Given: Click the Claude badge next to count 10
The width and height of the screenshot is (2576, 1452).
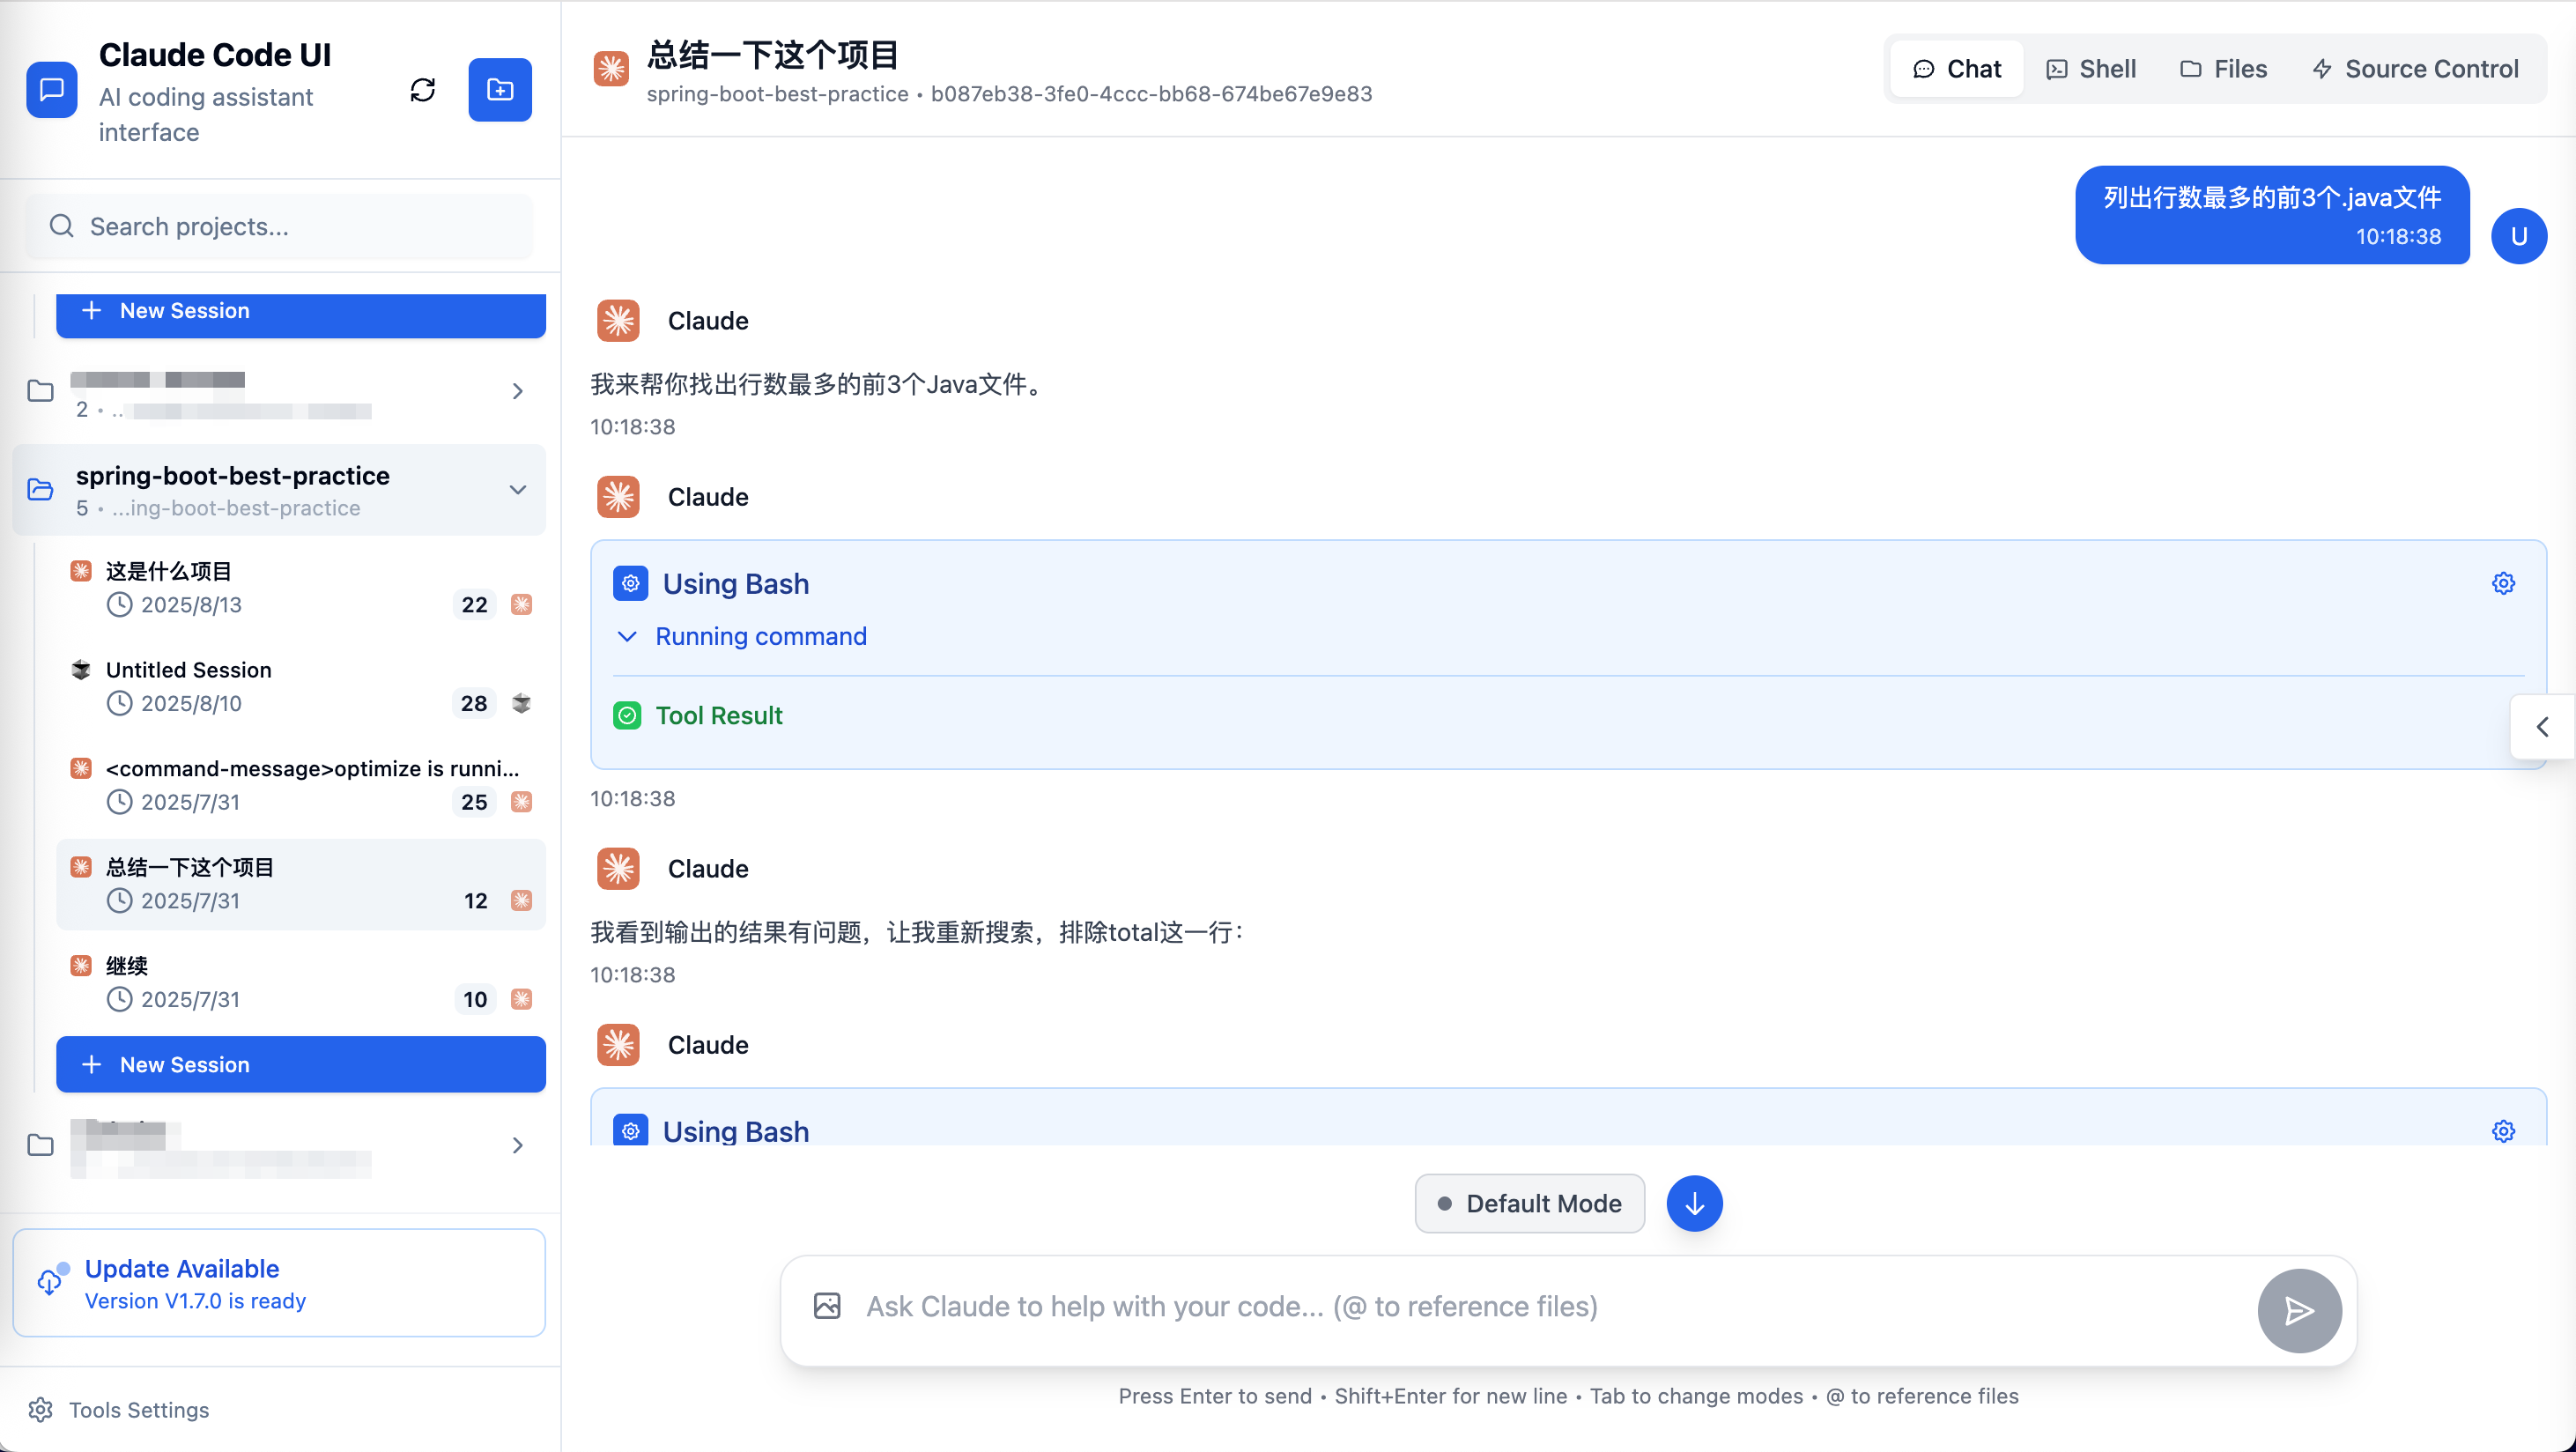Looking at the screenshot, I should (521, 999).
